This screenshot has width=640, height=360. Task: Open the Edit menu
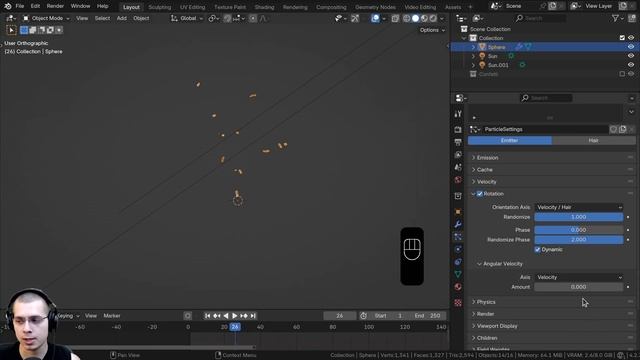[36, 6]
